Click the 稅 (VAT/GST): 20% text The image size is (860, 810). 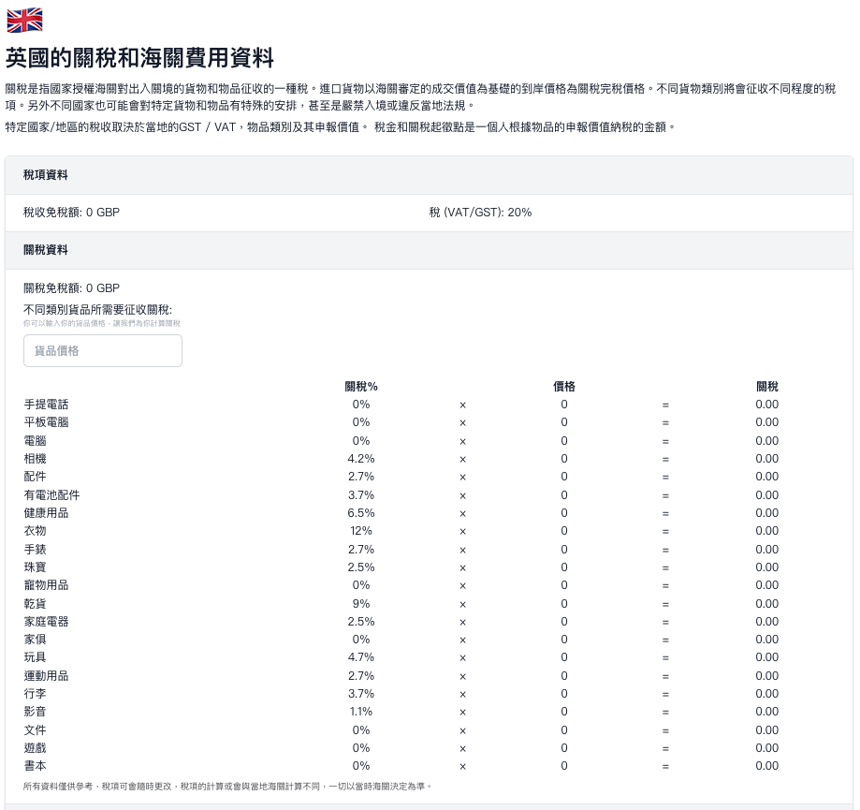(x=480, y=212)
